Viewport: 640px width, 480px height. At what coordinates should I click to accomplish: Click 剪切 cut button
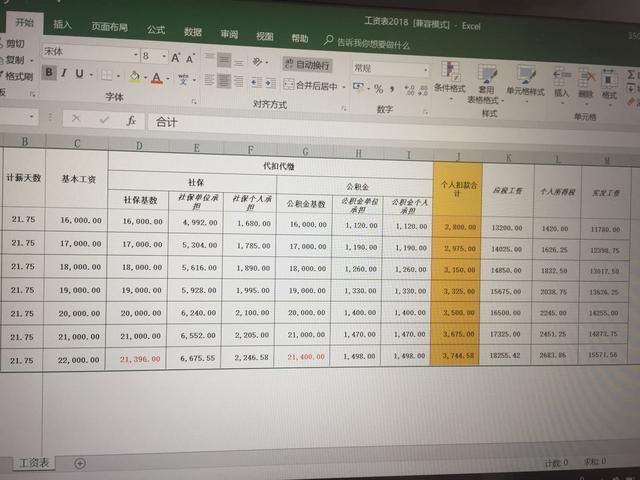(x=13, y=44)
